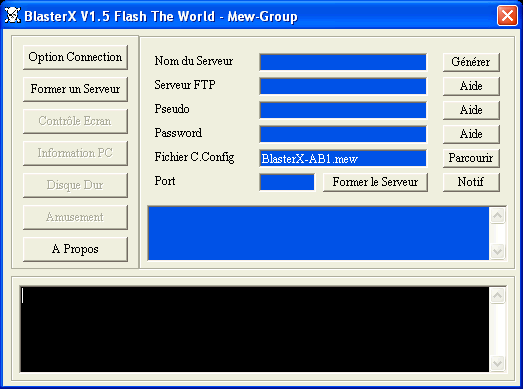523x389 pixels.
Task: Click inside the blue multiline text area
Action: pos(319,233)
